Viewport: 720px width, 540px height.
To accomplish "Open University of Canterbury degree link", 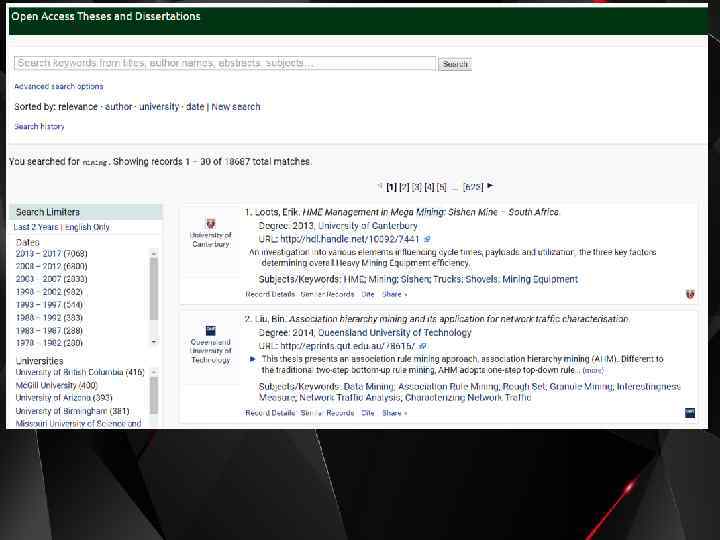I will click(368, 226).
